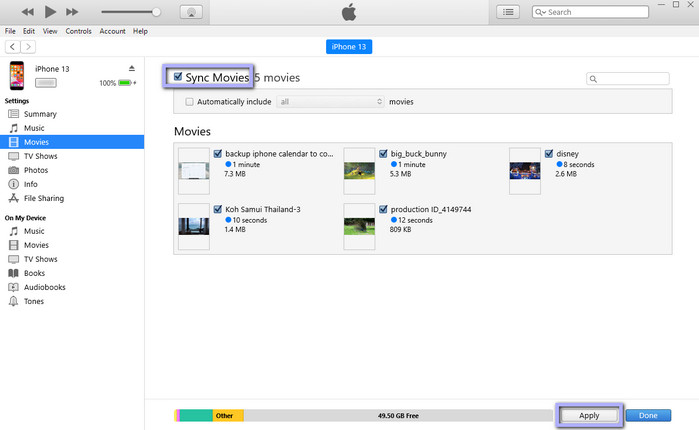Image resolution: width=699 pixels, height=430 pixels.
Task: Open the Controls menu
Action: click(x=78, y=31)
